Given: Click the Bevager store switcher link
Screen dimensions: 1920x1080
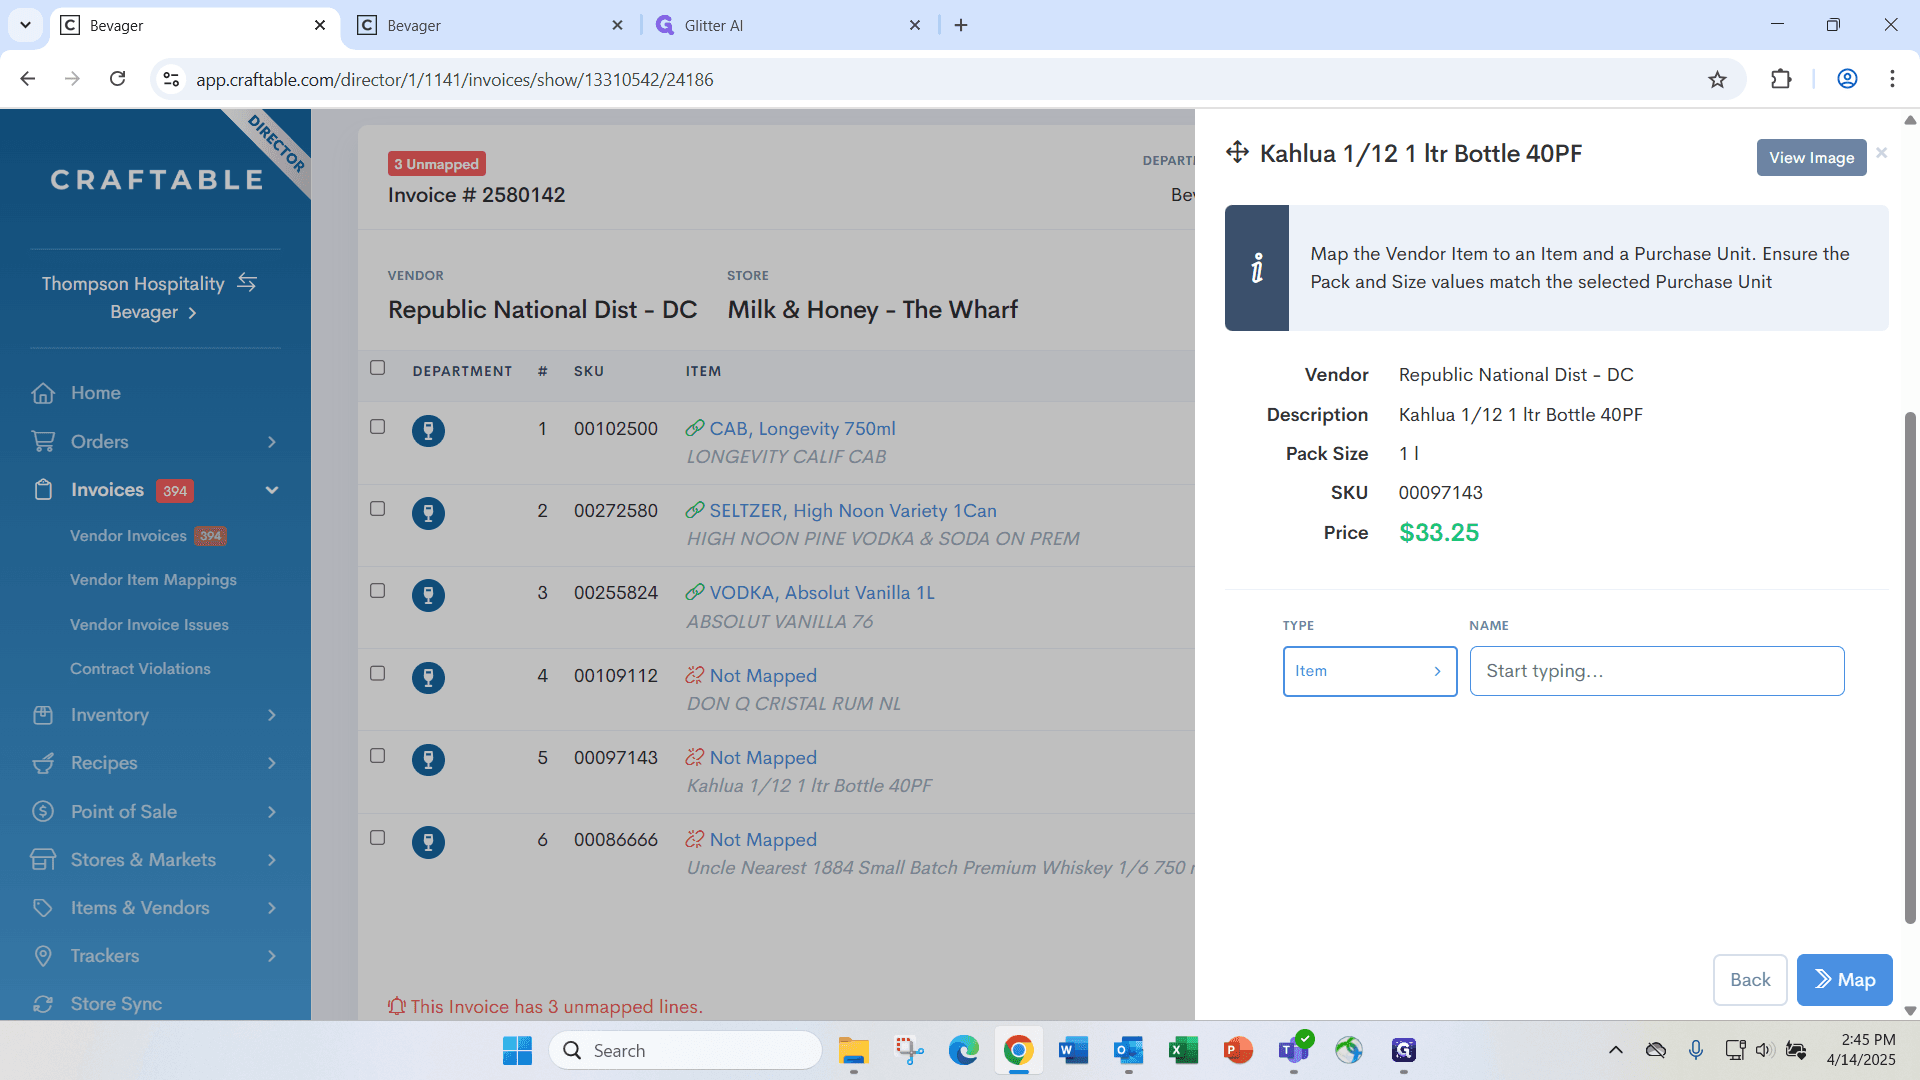Looking at the screenshot, I should [153, 312].
